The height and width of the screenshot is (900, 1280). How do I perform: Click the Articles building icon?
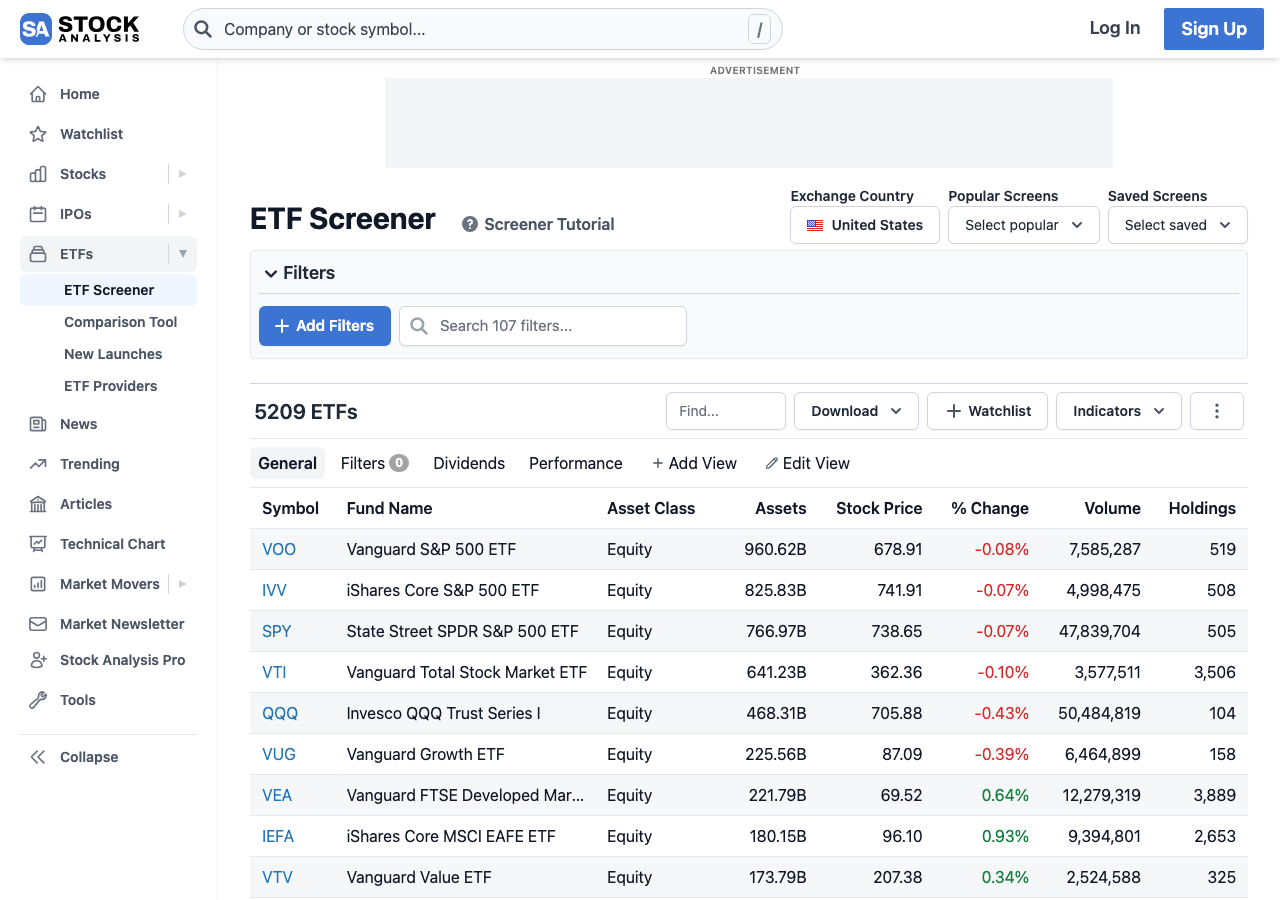click(38, 504)
